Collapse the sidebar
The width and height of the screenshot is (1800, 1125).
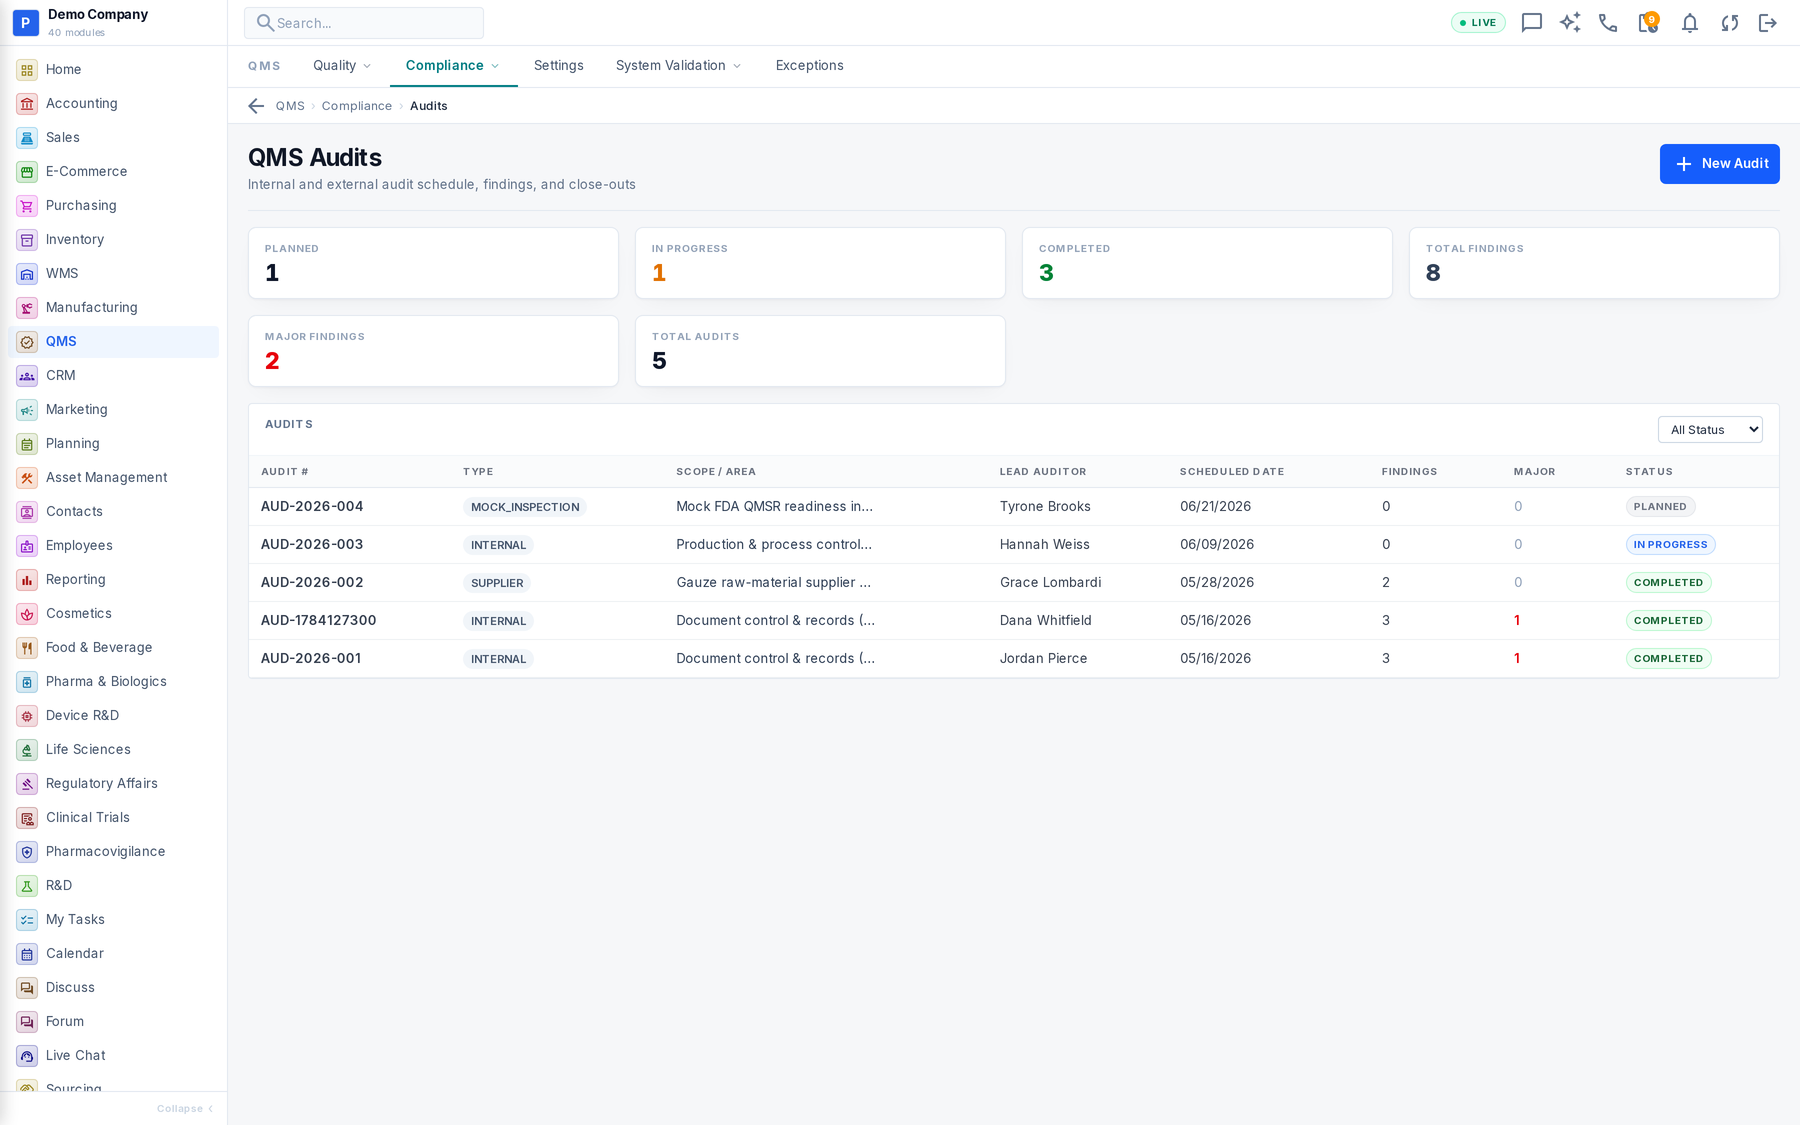pyautogui.click(x=186, y=1108)
